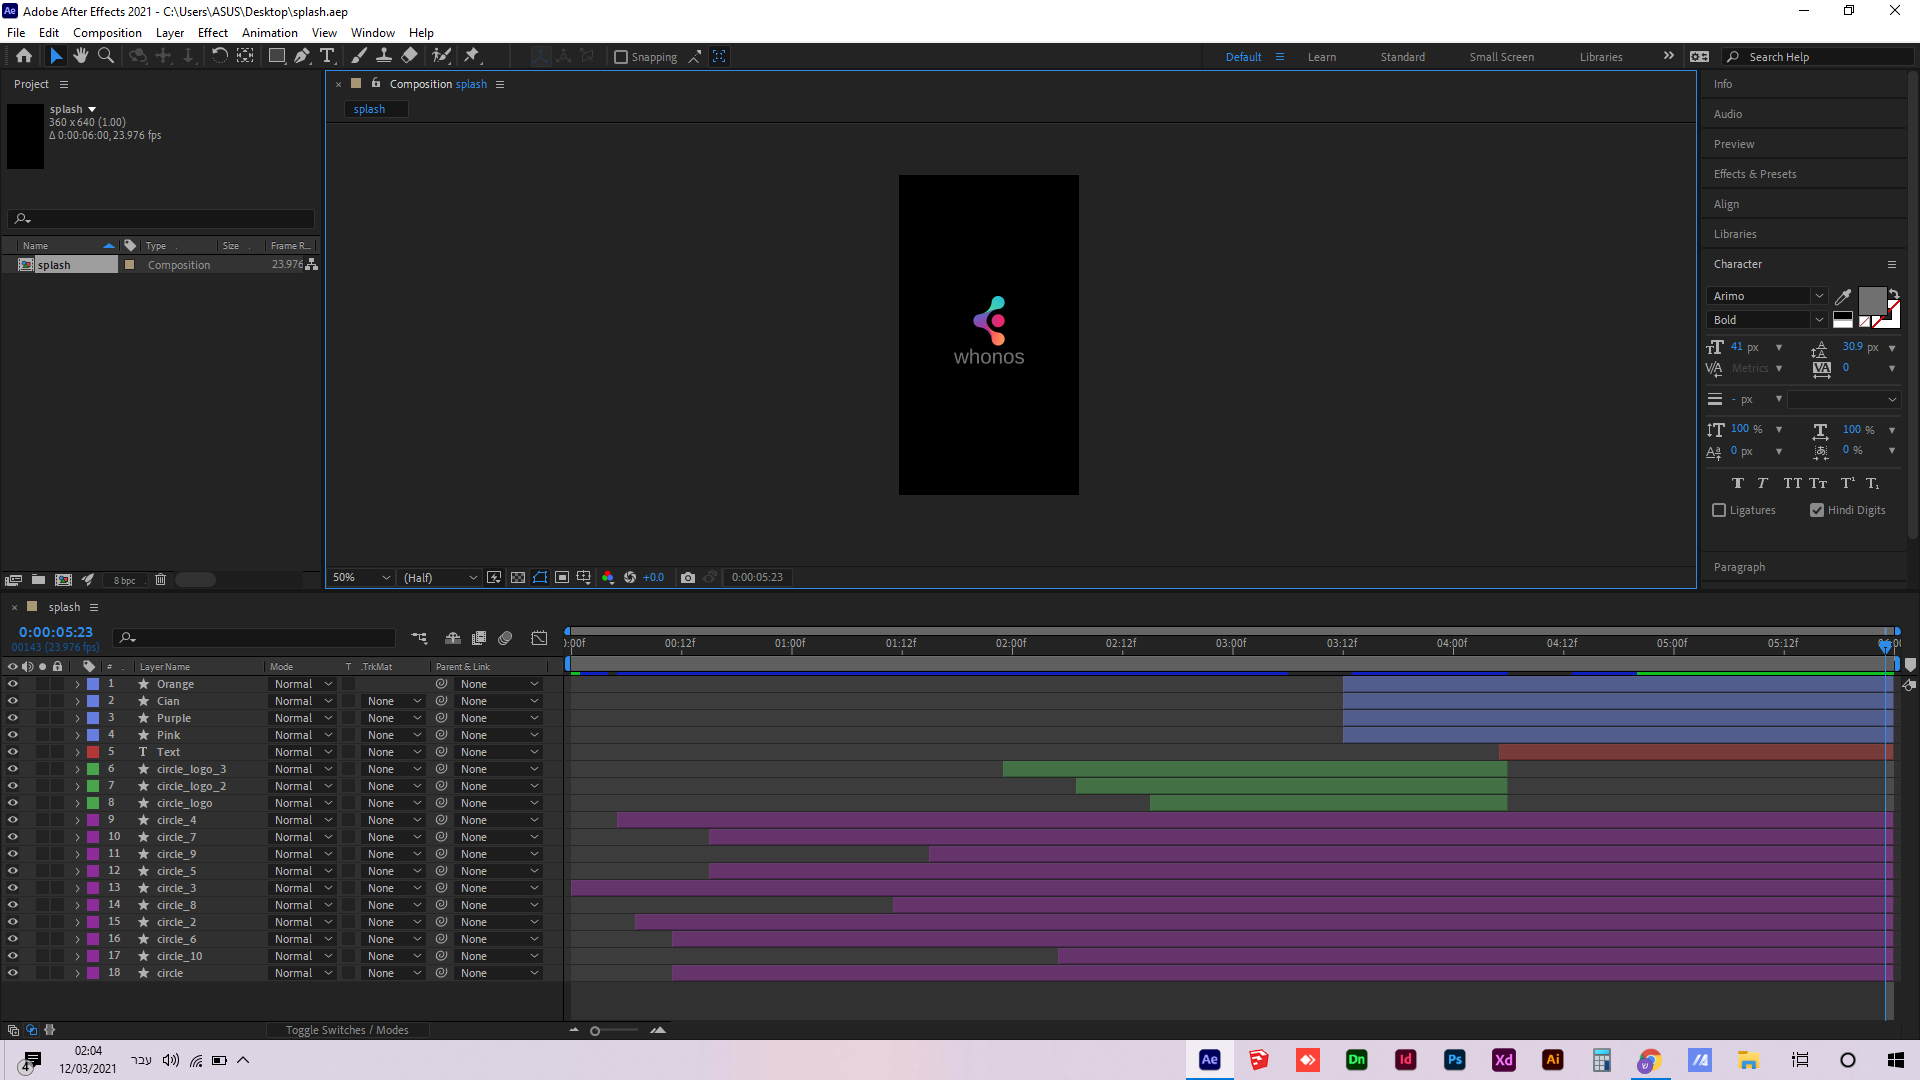Screen dimensions: 1920x1080
Task: Take a snapshot of the composition viewer
Action: [688, 577]
